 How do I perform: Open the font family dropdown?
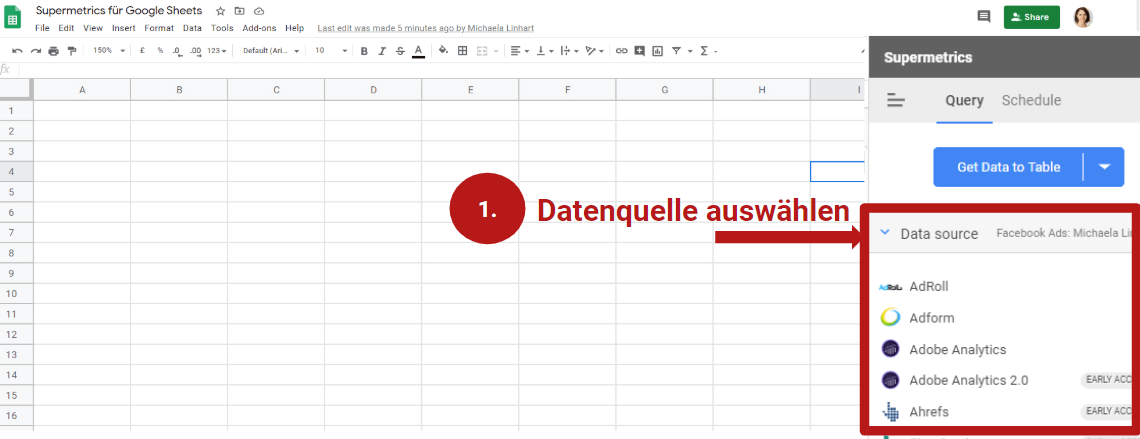click(271, 51)
